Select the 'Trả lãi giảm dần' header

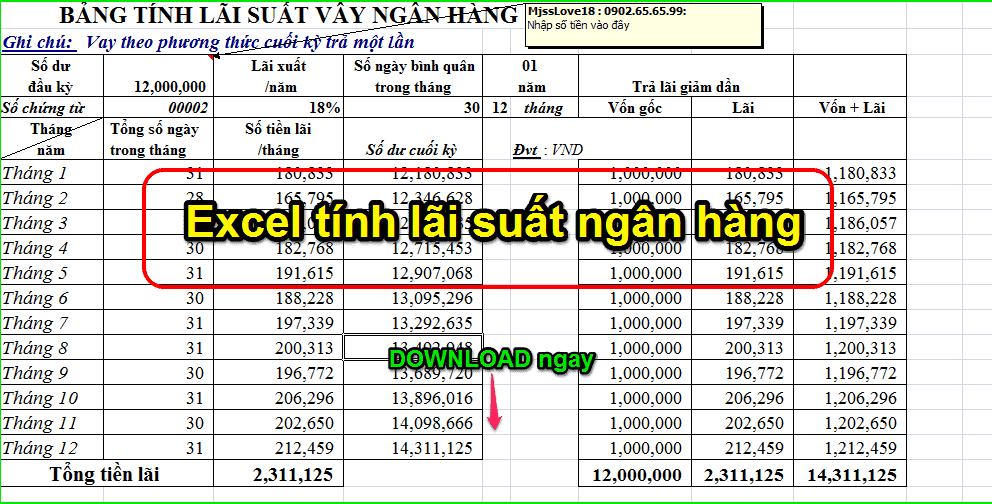tap(686, 88)
